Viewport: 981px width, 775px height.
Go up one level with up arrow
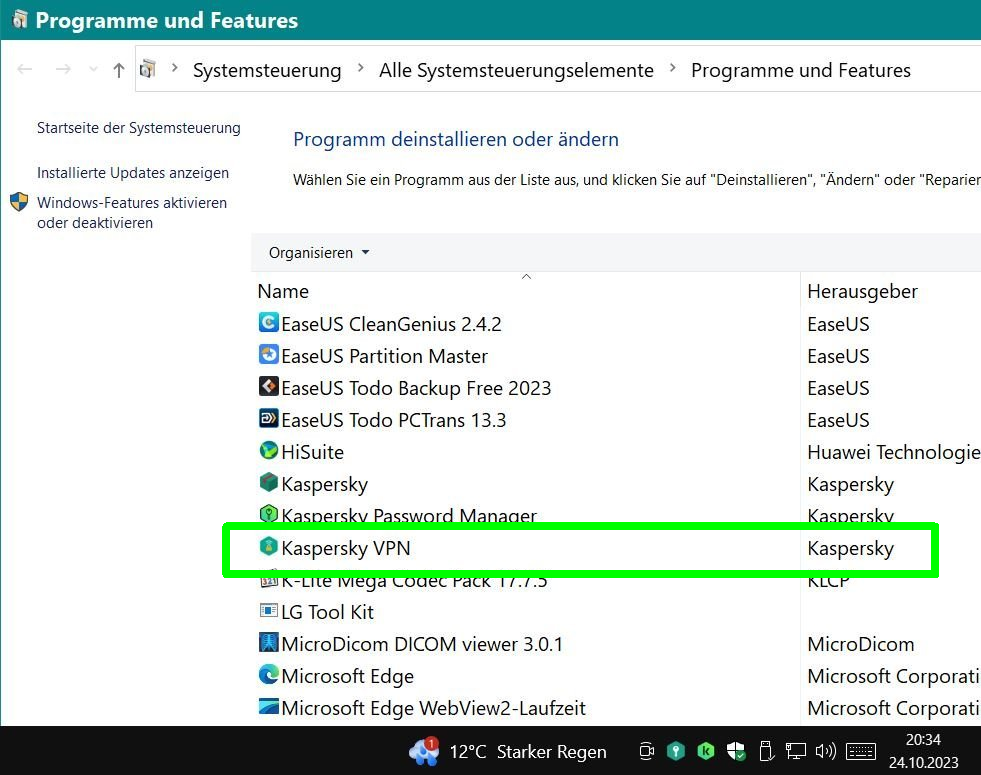pos(119,70)
